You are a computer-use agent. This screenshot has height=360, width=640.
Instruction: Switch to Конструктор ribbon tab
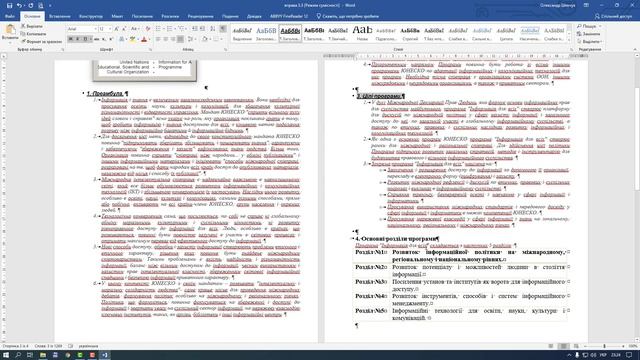coord(91,17)
